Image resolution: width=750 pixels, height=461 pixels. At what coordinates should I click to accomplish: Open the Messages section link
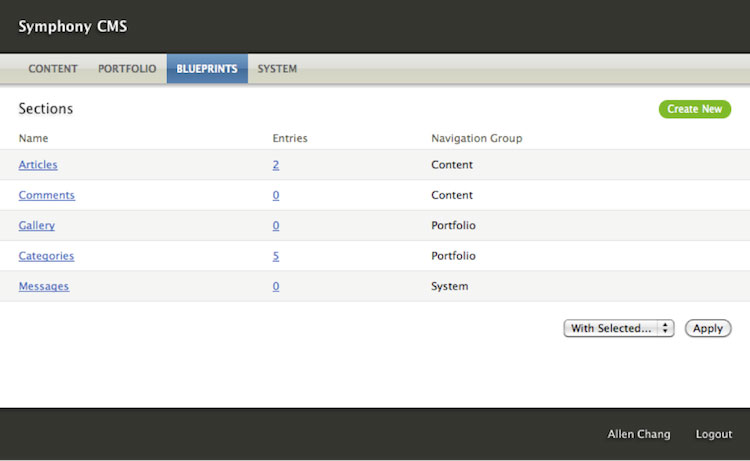44,286
